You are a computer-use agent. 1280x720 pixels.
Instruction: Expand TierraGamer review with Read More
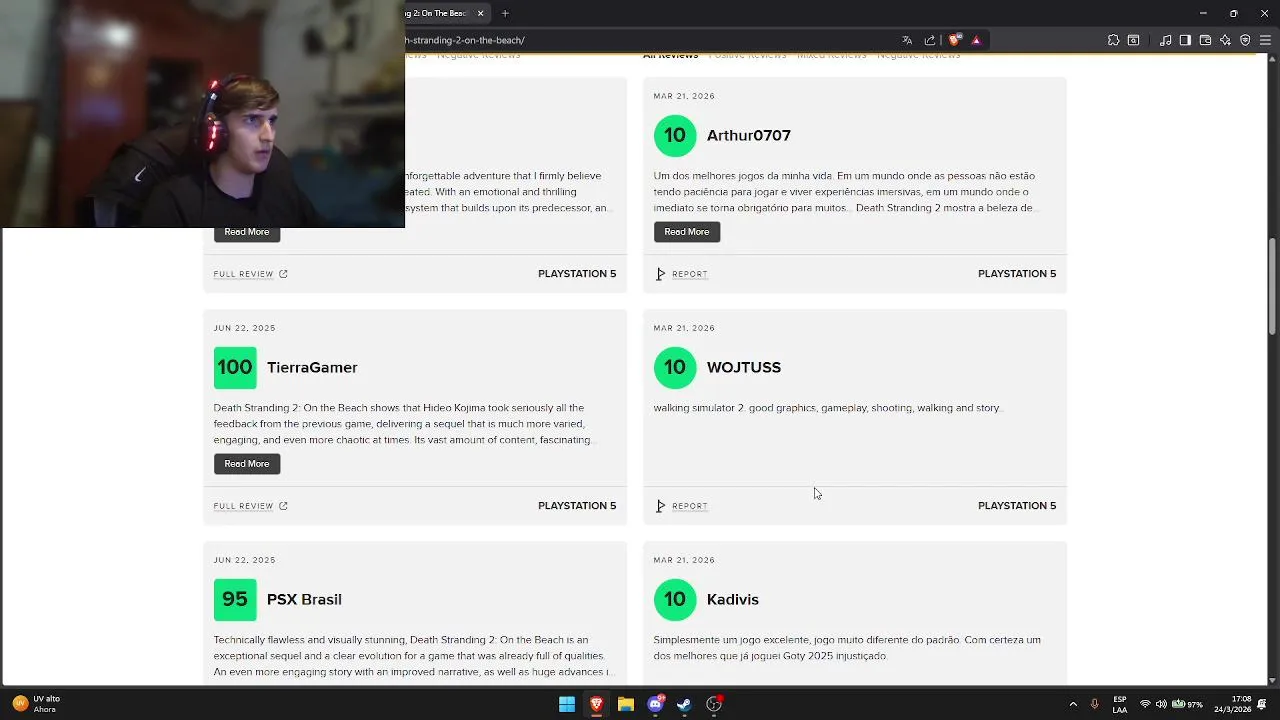247,464
